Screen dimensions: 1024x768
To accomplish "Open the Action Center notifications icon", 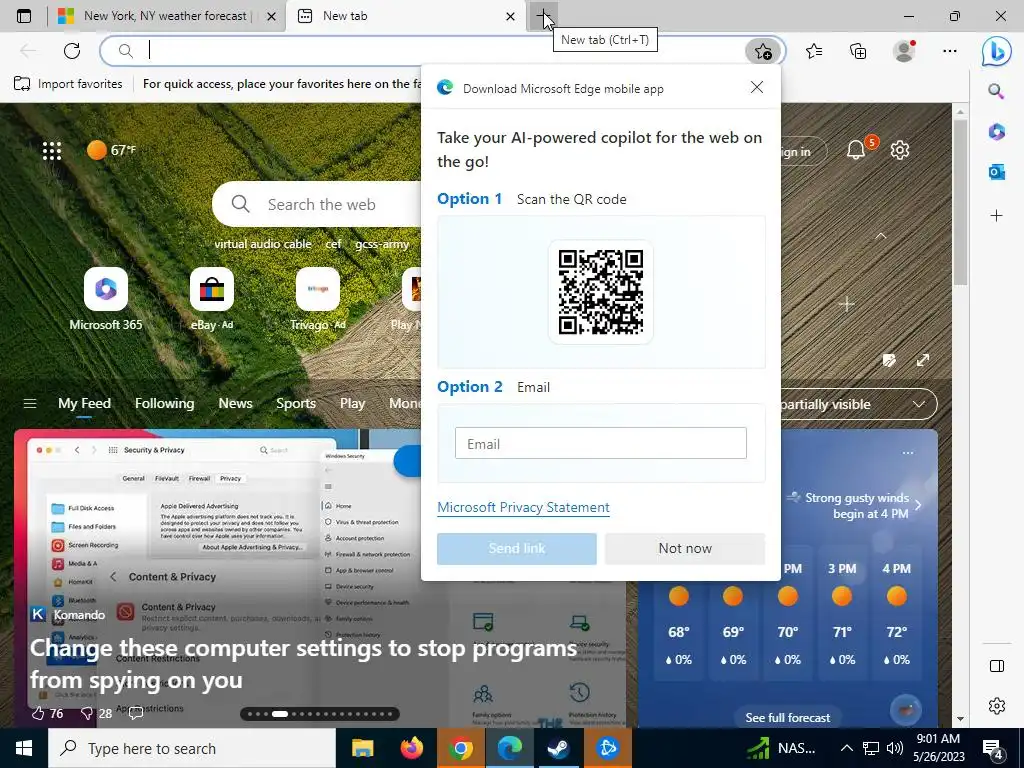I will 993,748.
